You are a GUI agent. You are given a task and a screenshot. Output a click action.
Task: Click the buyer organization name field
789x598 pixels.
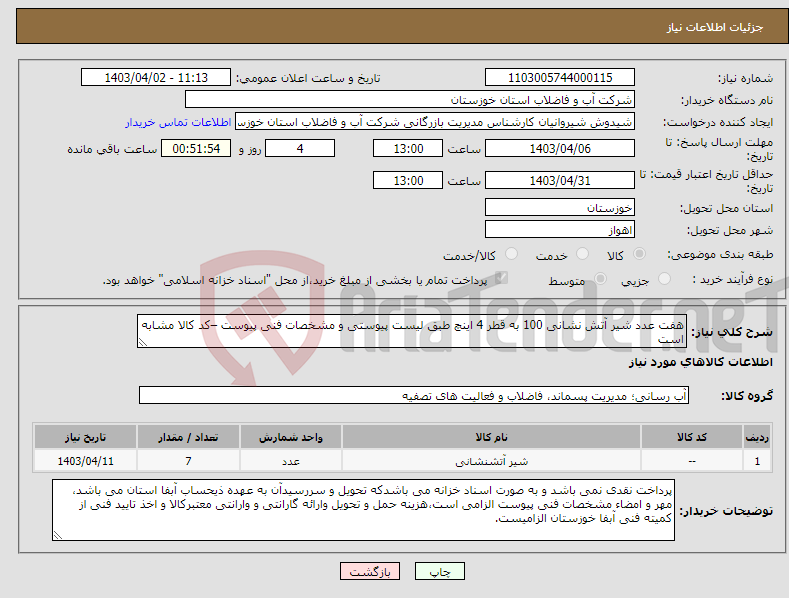(409, 100)
